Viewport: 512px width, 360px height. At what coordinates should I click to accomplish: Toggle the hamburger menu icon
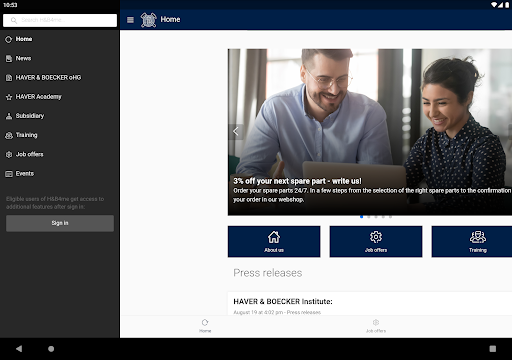click(x=130, y=20)
